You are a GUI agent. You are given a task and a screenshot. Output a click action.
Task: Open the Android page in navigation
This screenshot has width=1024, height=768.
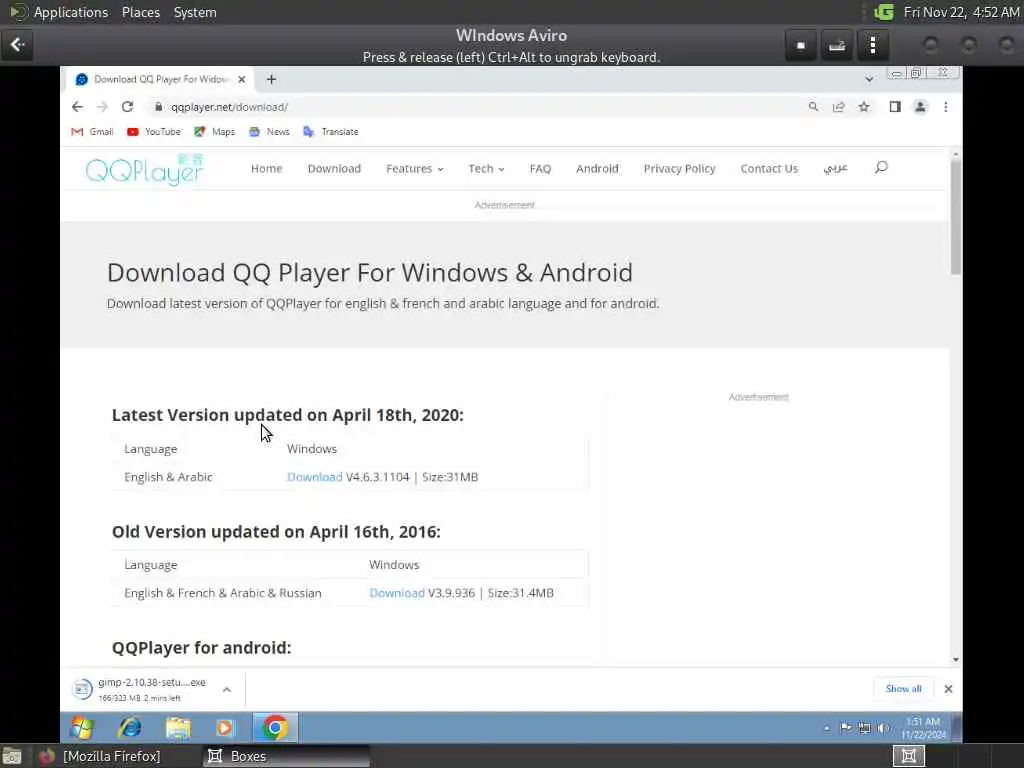click(597, 168)
